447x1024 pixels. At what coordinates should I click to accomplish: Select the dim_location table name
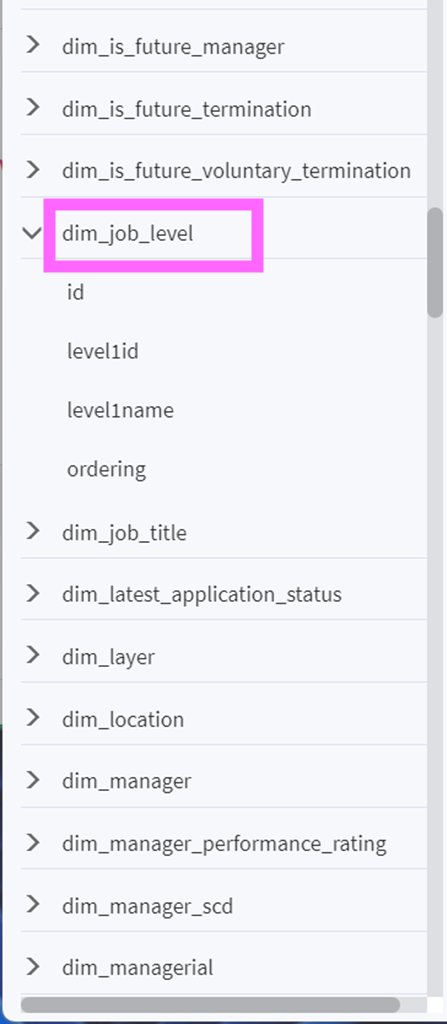[x=123, y=719]
